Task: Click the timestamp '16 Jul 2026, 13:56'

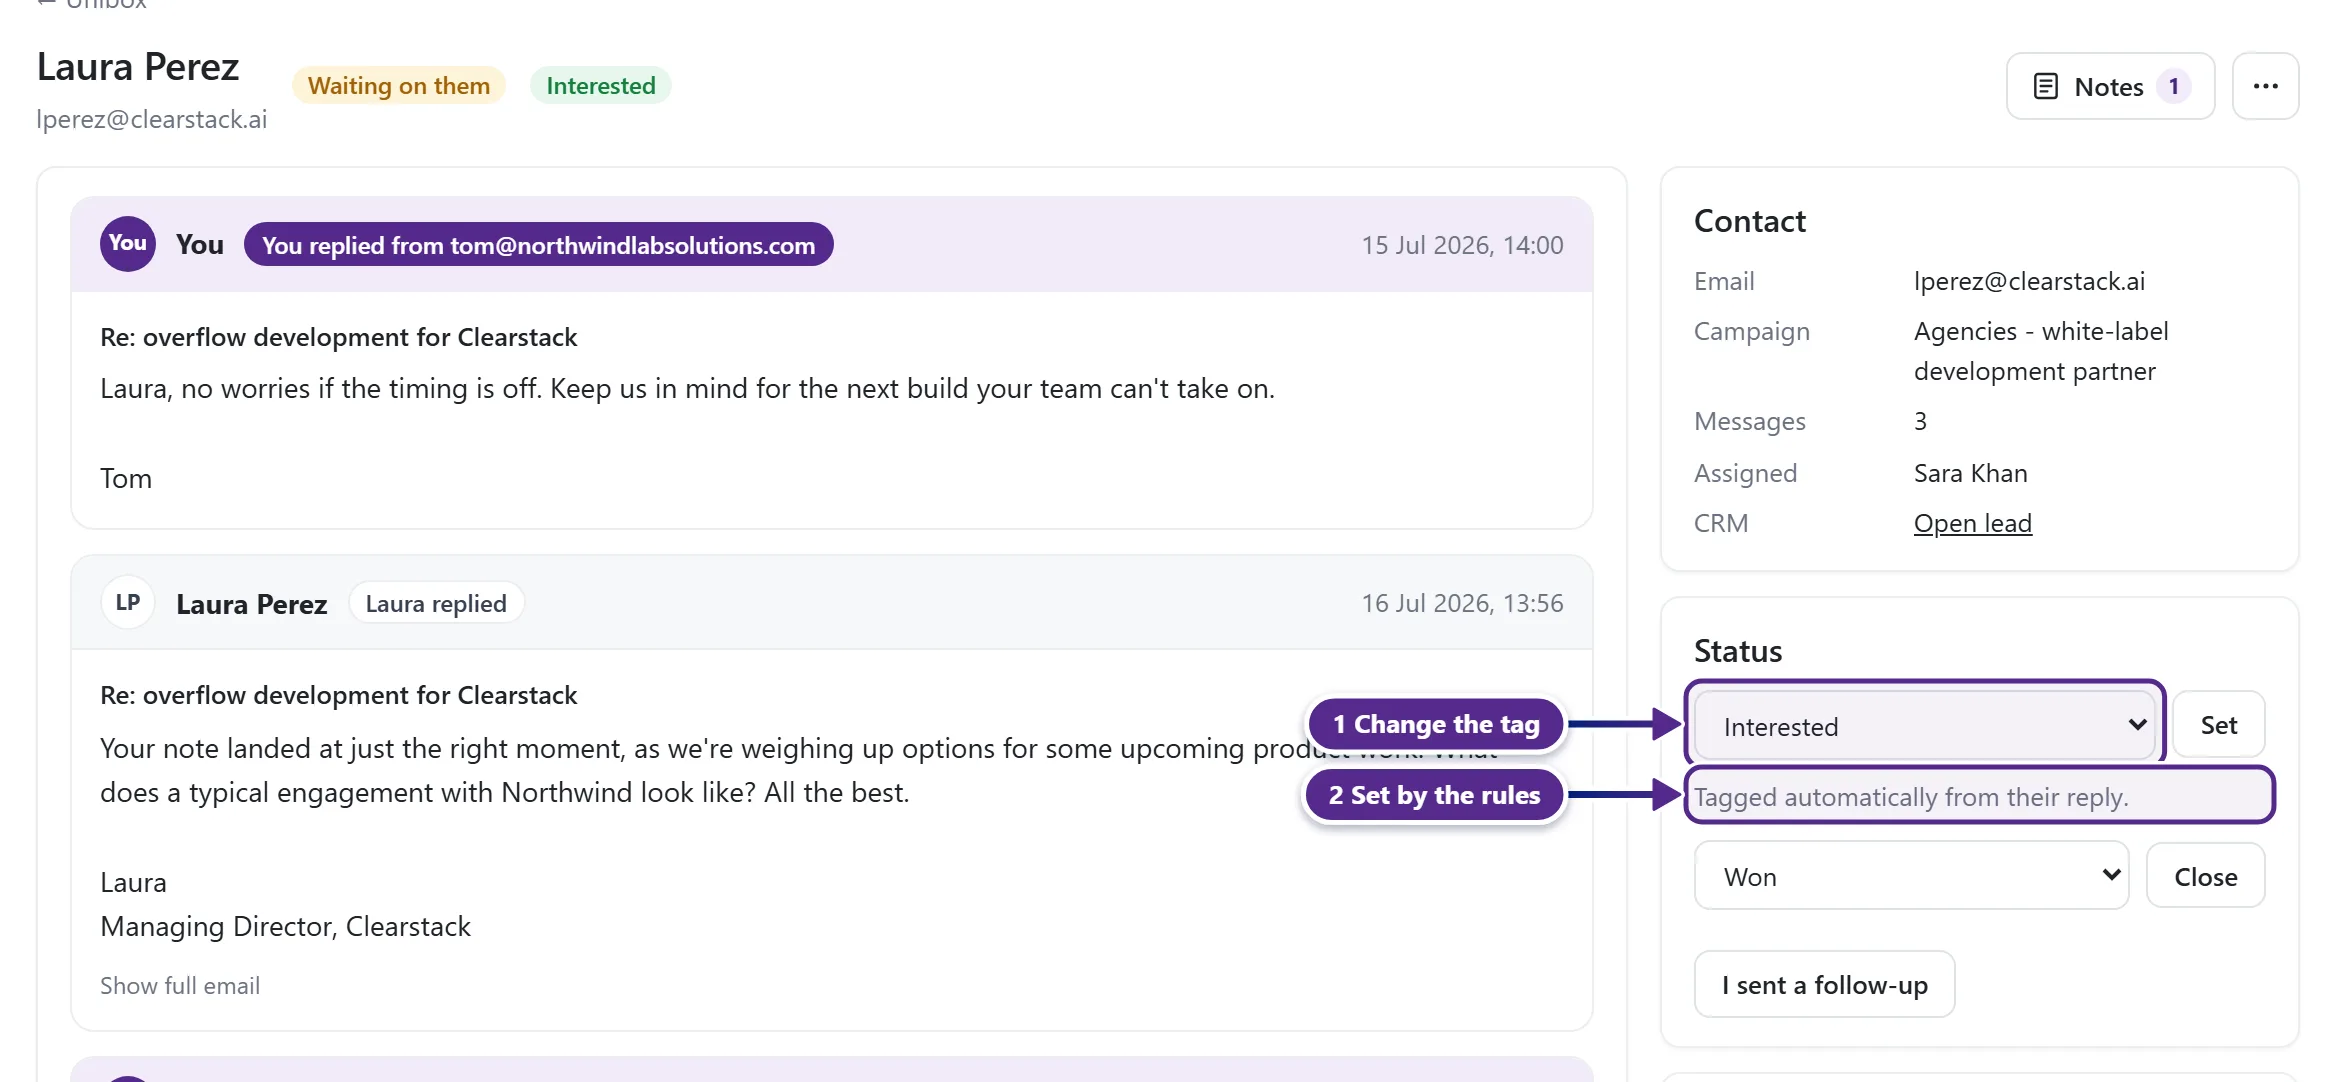Action: (1462, 603)
